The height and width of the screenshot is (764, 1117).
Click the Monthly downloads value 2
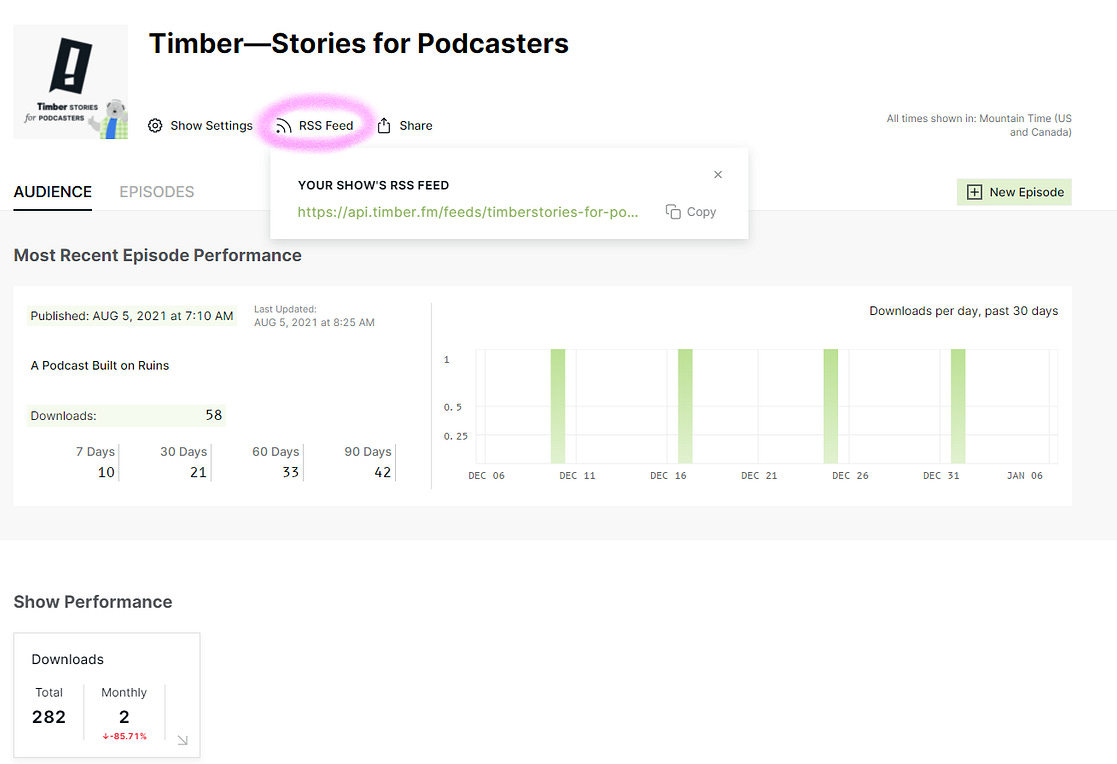tap(124, 717)
